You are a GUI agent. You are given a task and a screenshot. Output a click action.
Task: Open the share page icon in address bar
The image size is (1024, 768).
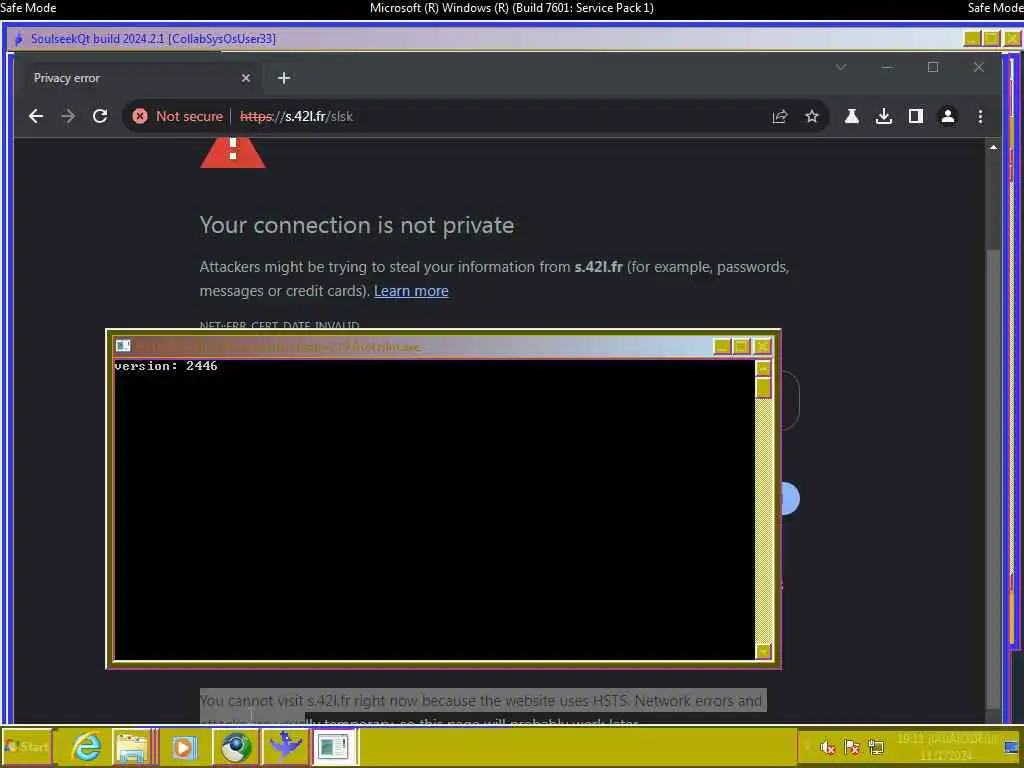point(780,117)
